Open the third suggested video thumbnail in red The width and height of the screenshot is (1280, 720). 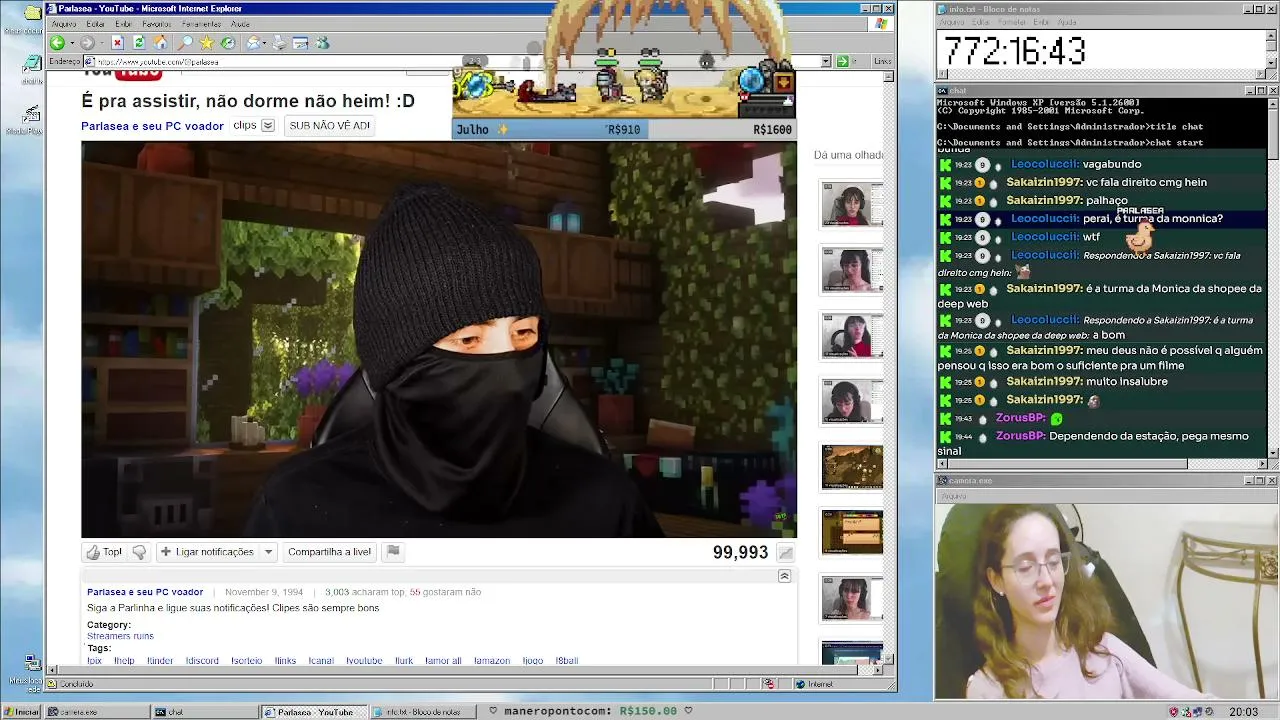point(852,336)
